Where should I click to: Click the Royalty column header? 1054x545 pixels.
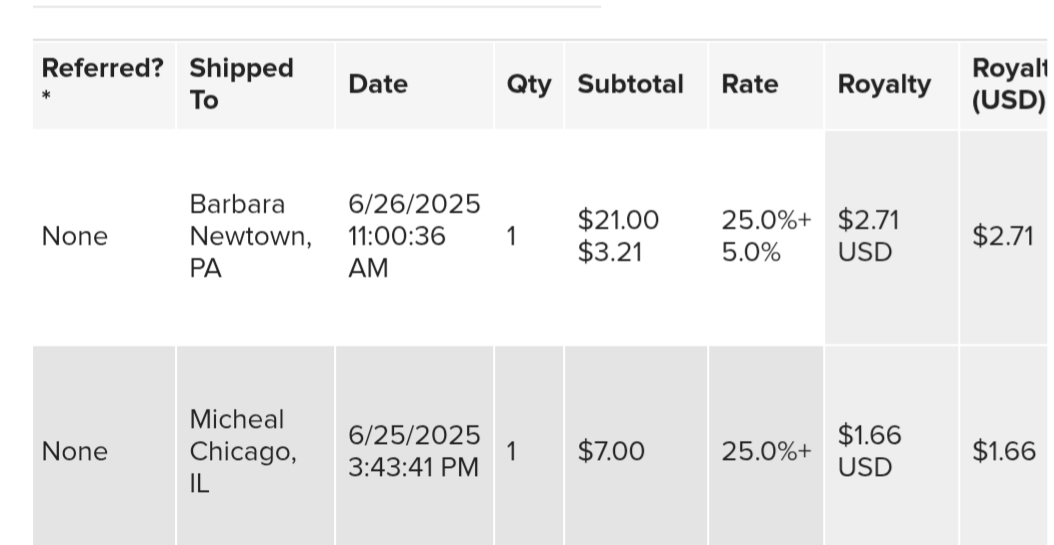(891, 85)
